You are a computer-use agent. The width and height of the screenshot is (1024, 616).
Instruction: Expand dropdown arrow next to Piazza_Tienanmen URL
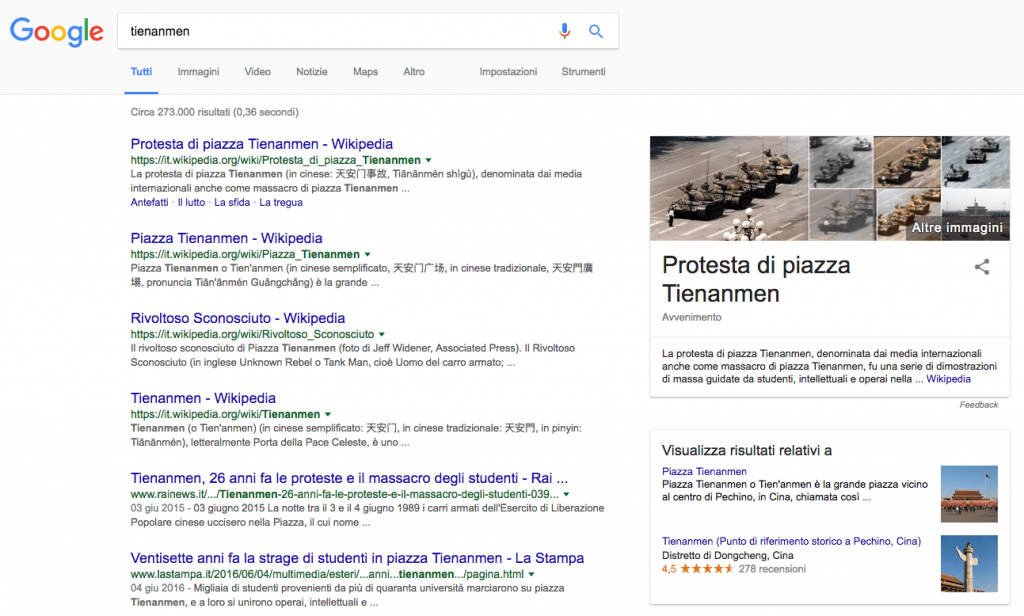(x=367, y=254)
